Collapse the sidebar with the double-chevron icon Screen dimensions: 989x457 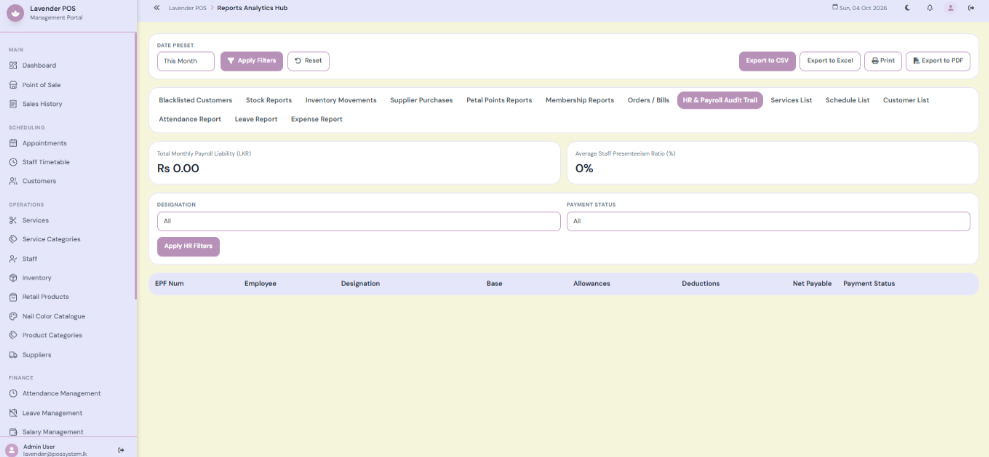tap(156, 8)
